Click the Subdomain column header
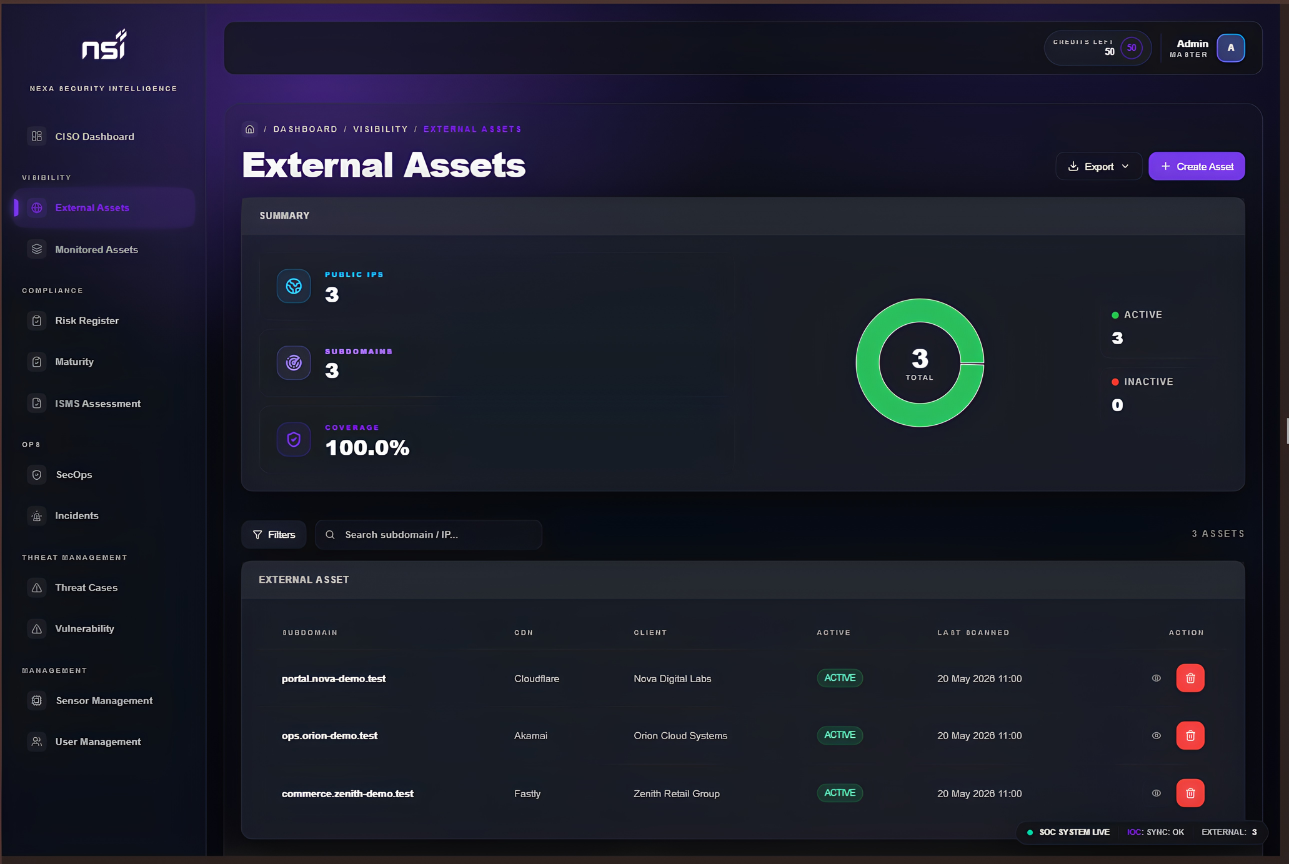Image resolution: width=1289 pixels, height=864 pixels. pos(309,633)
